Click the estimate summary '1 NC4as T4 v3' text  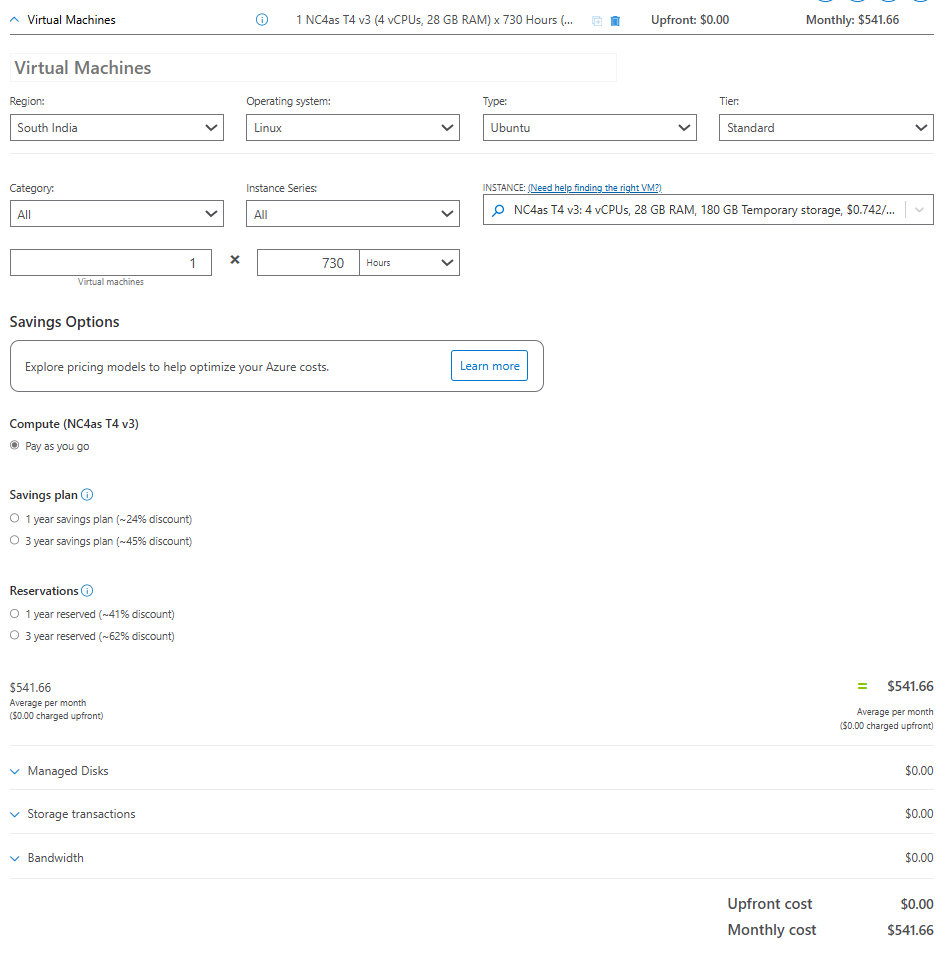434,20
